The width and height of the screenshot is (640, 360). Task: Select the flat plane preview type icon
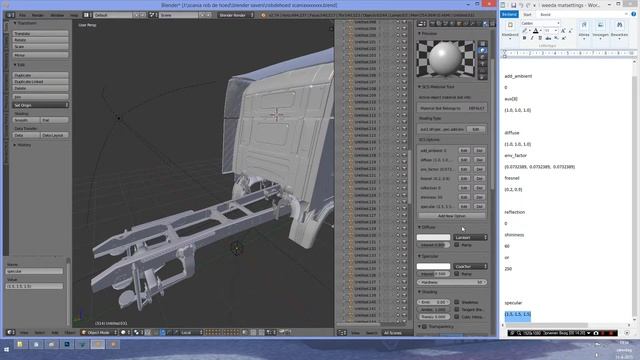pyautogui.click(x=482, y=44)
